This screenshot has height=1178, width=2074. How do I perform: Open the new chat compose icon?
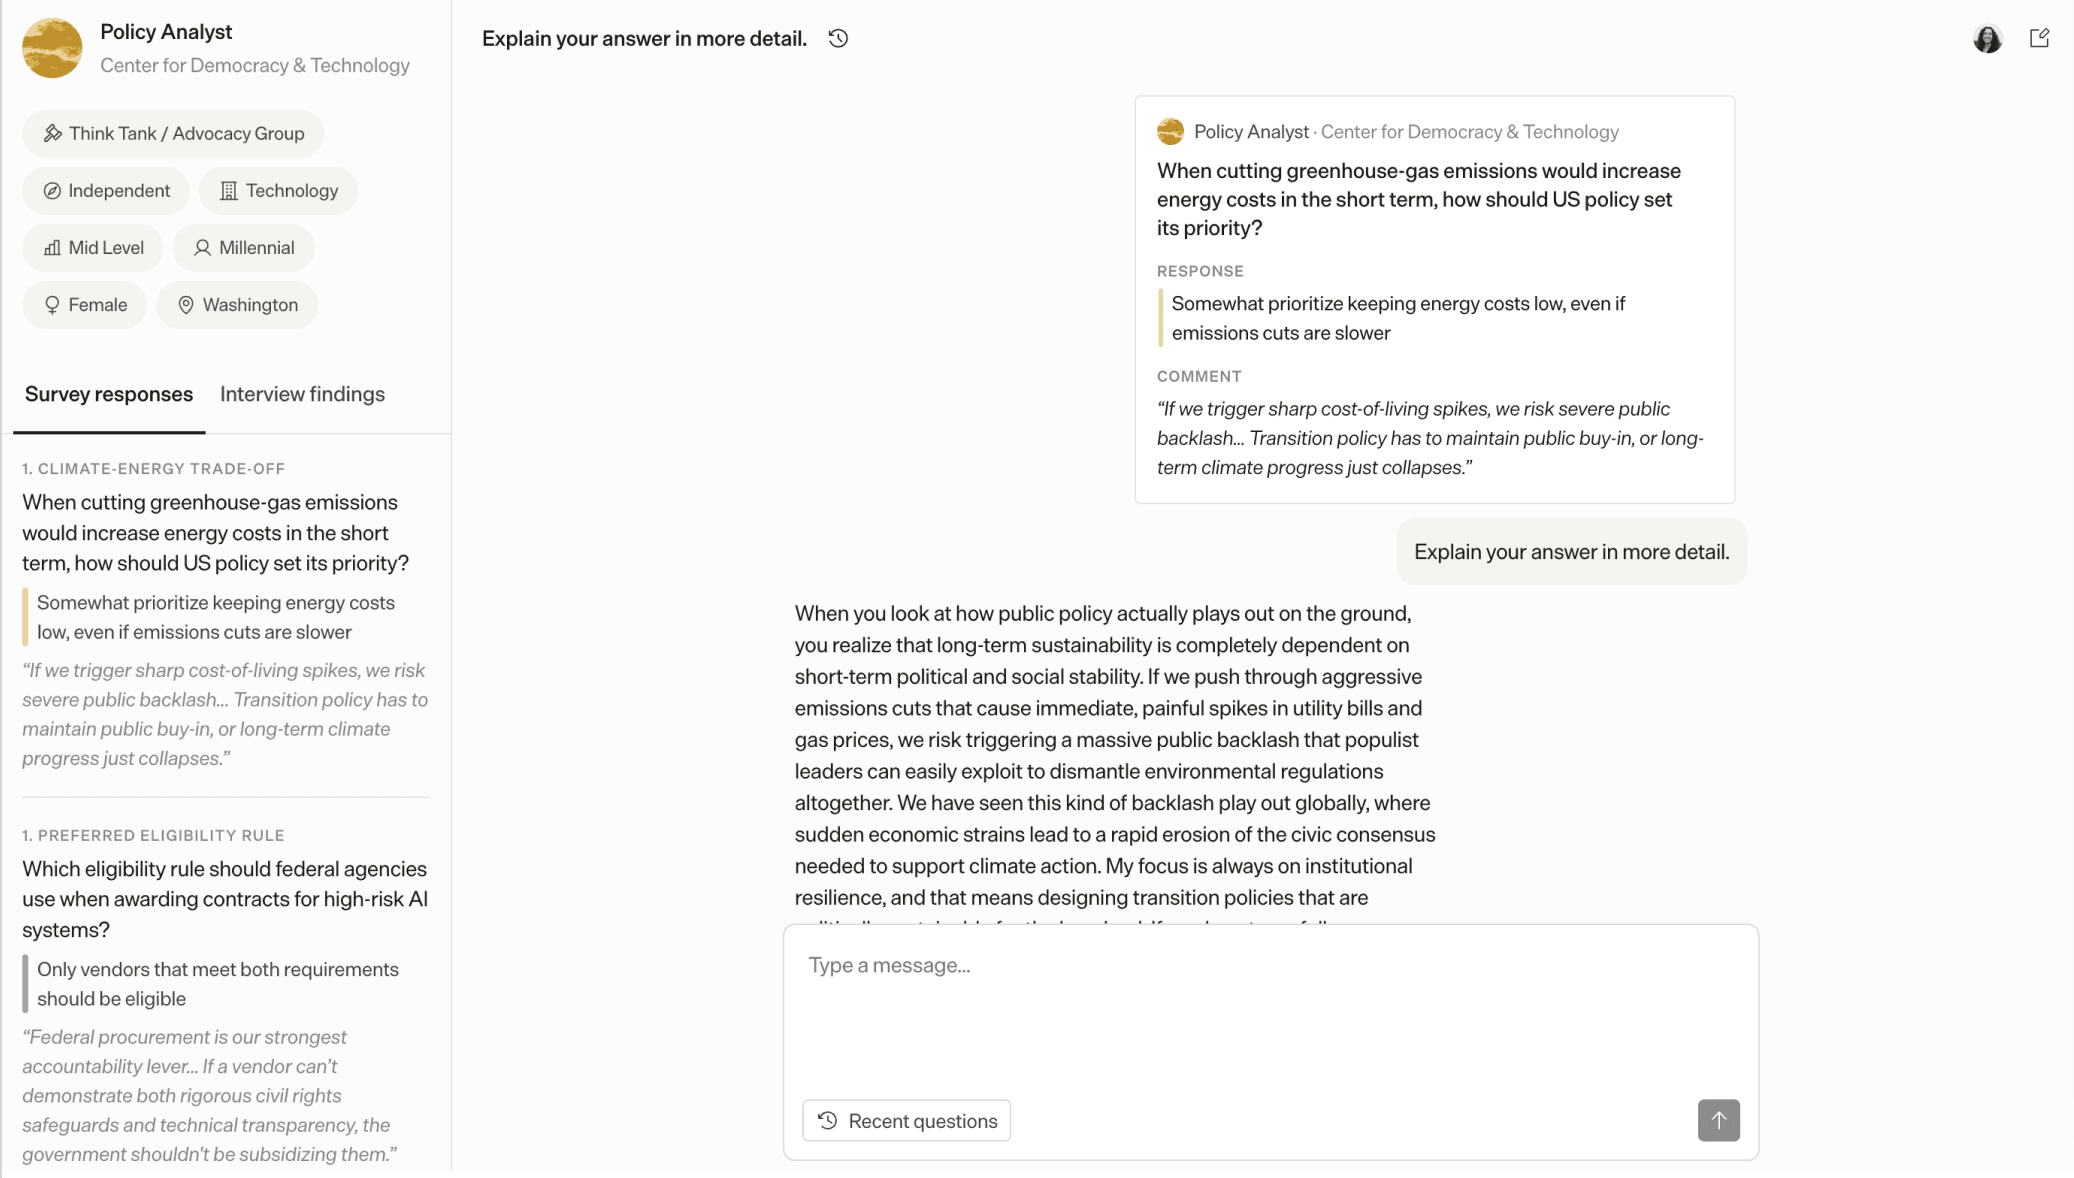click(x=2039, y=38)
